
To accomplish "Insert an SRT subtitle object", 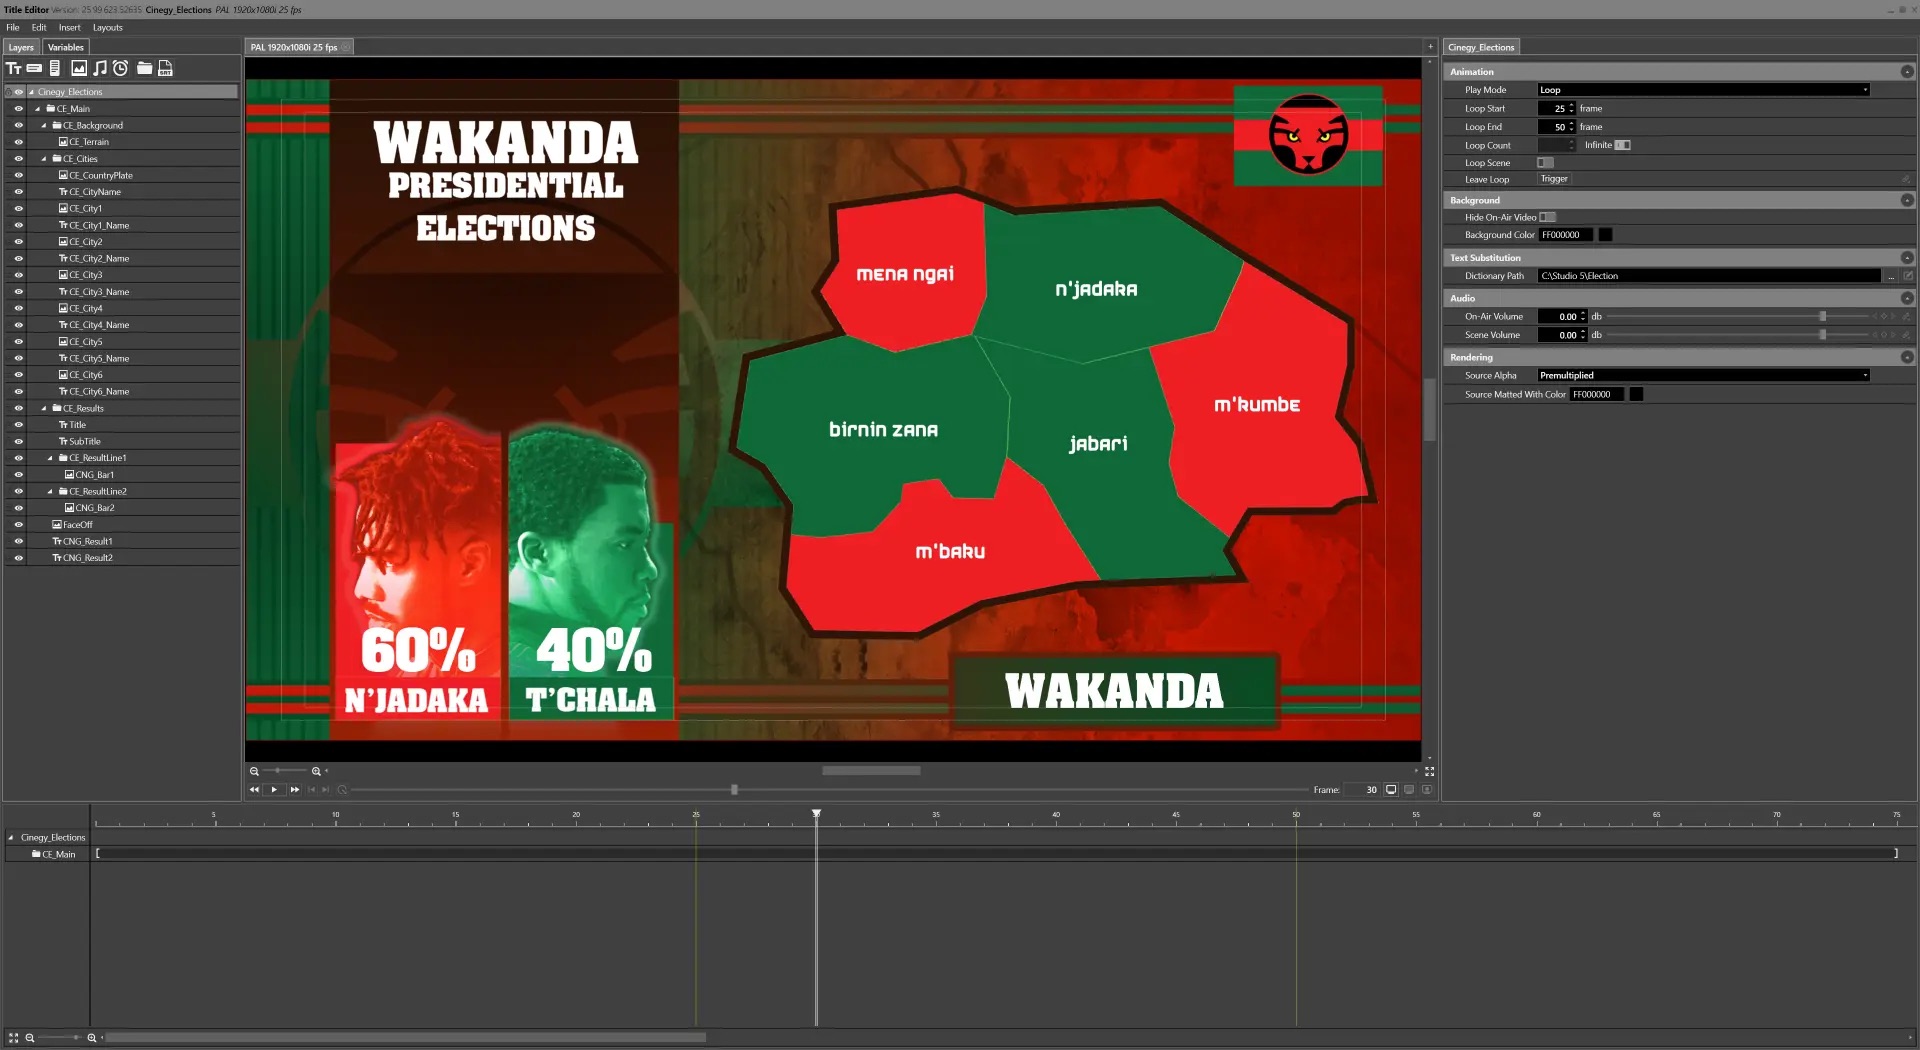I will click(166, 68).
